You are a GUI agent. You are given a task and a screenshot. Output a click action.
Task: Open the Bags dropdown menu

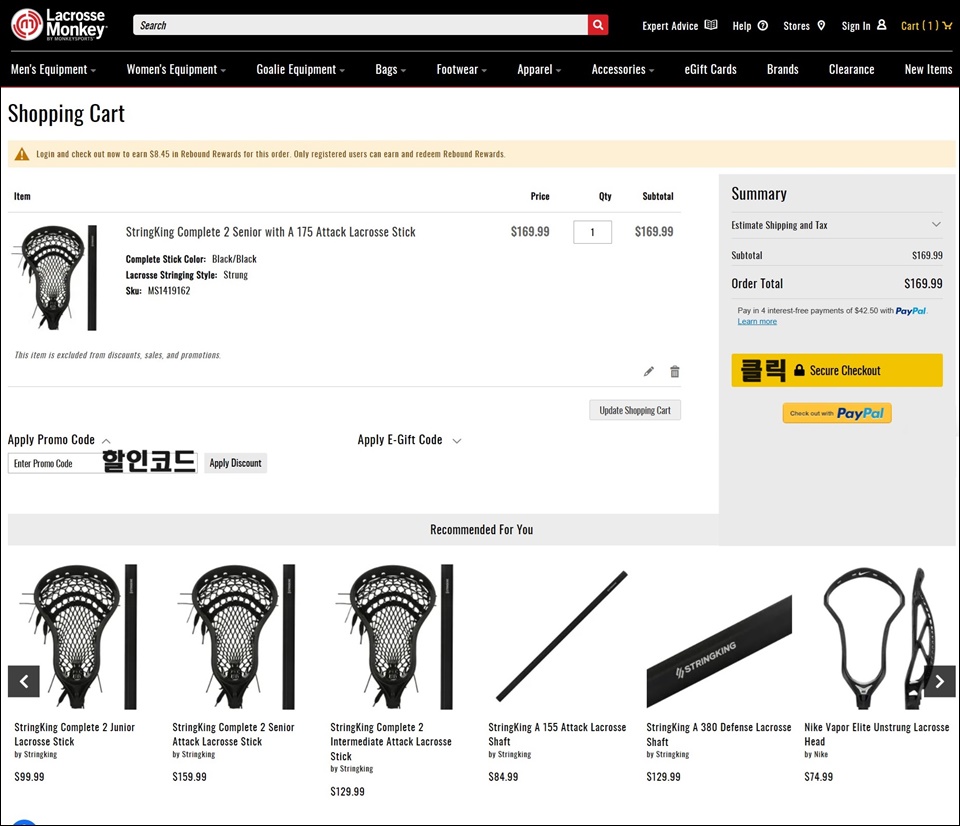(391, 70)
